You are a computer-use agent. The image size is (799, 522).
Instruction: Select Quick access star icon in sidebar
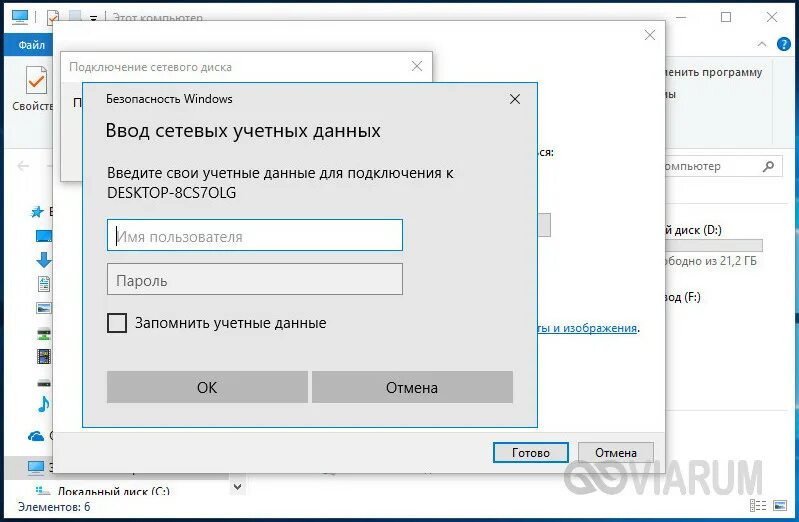click(37, 212)
